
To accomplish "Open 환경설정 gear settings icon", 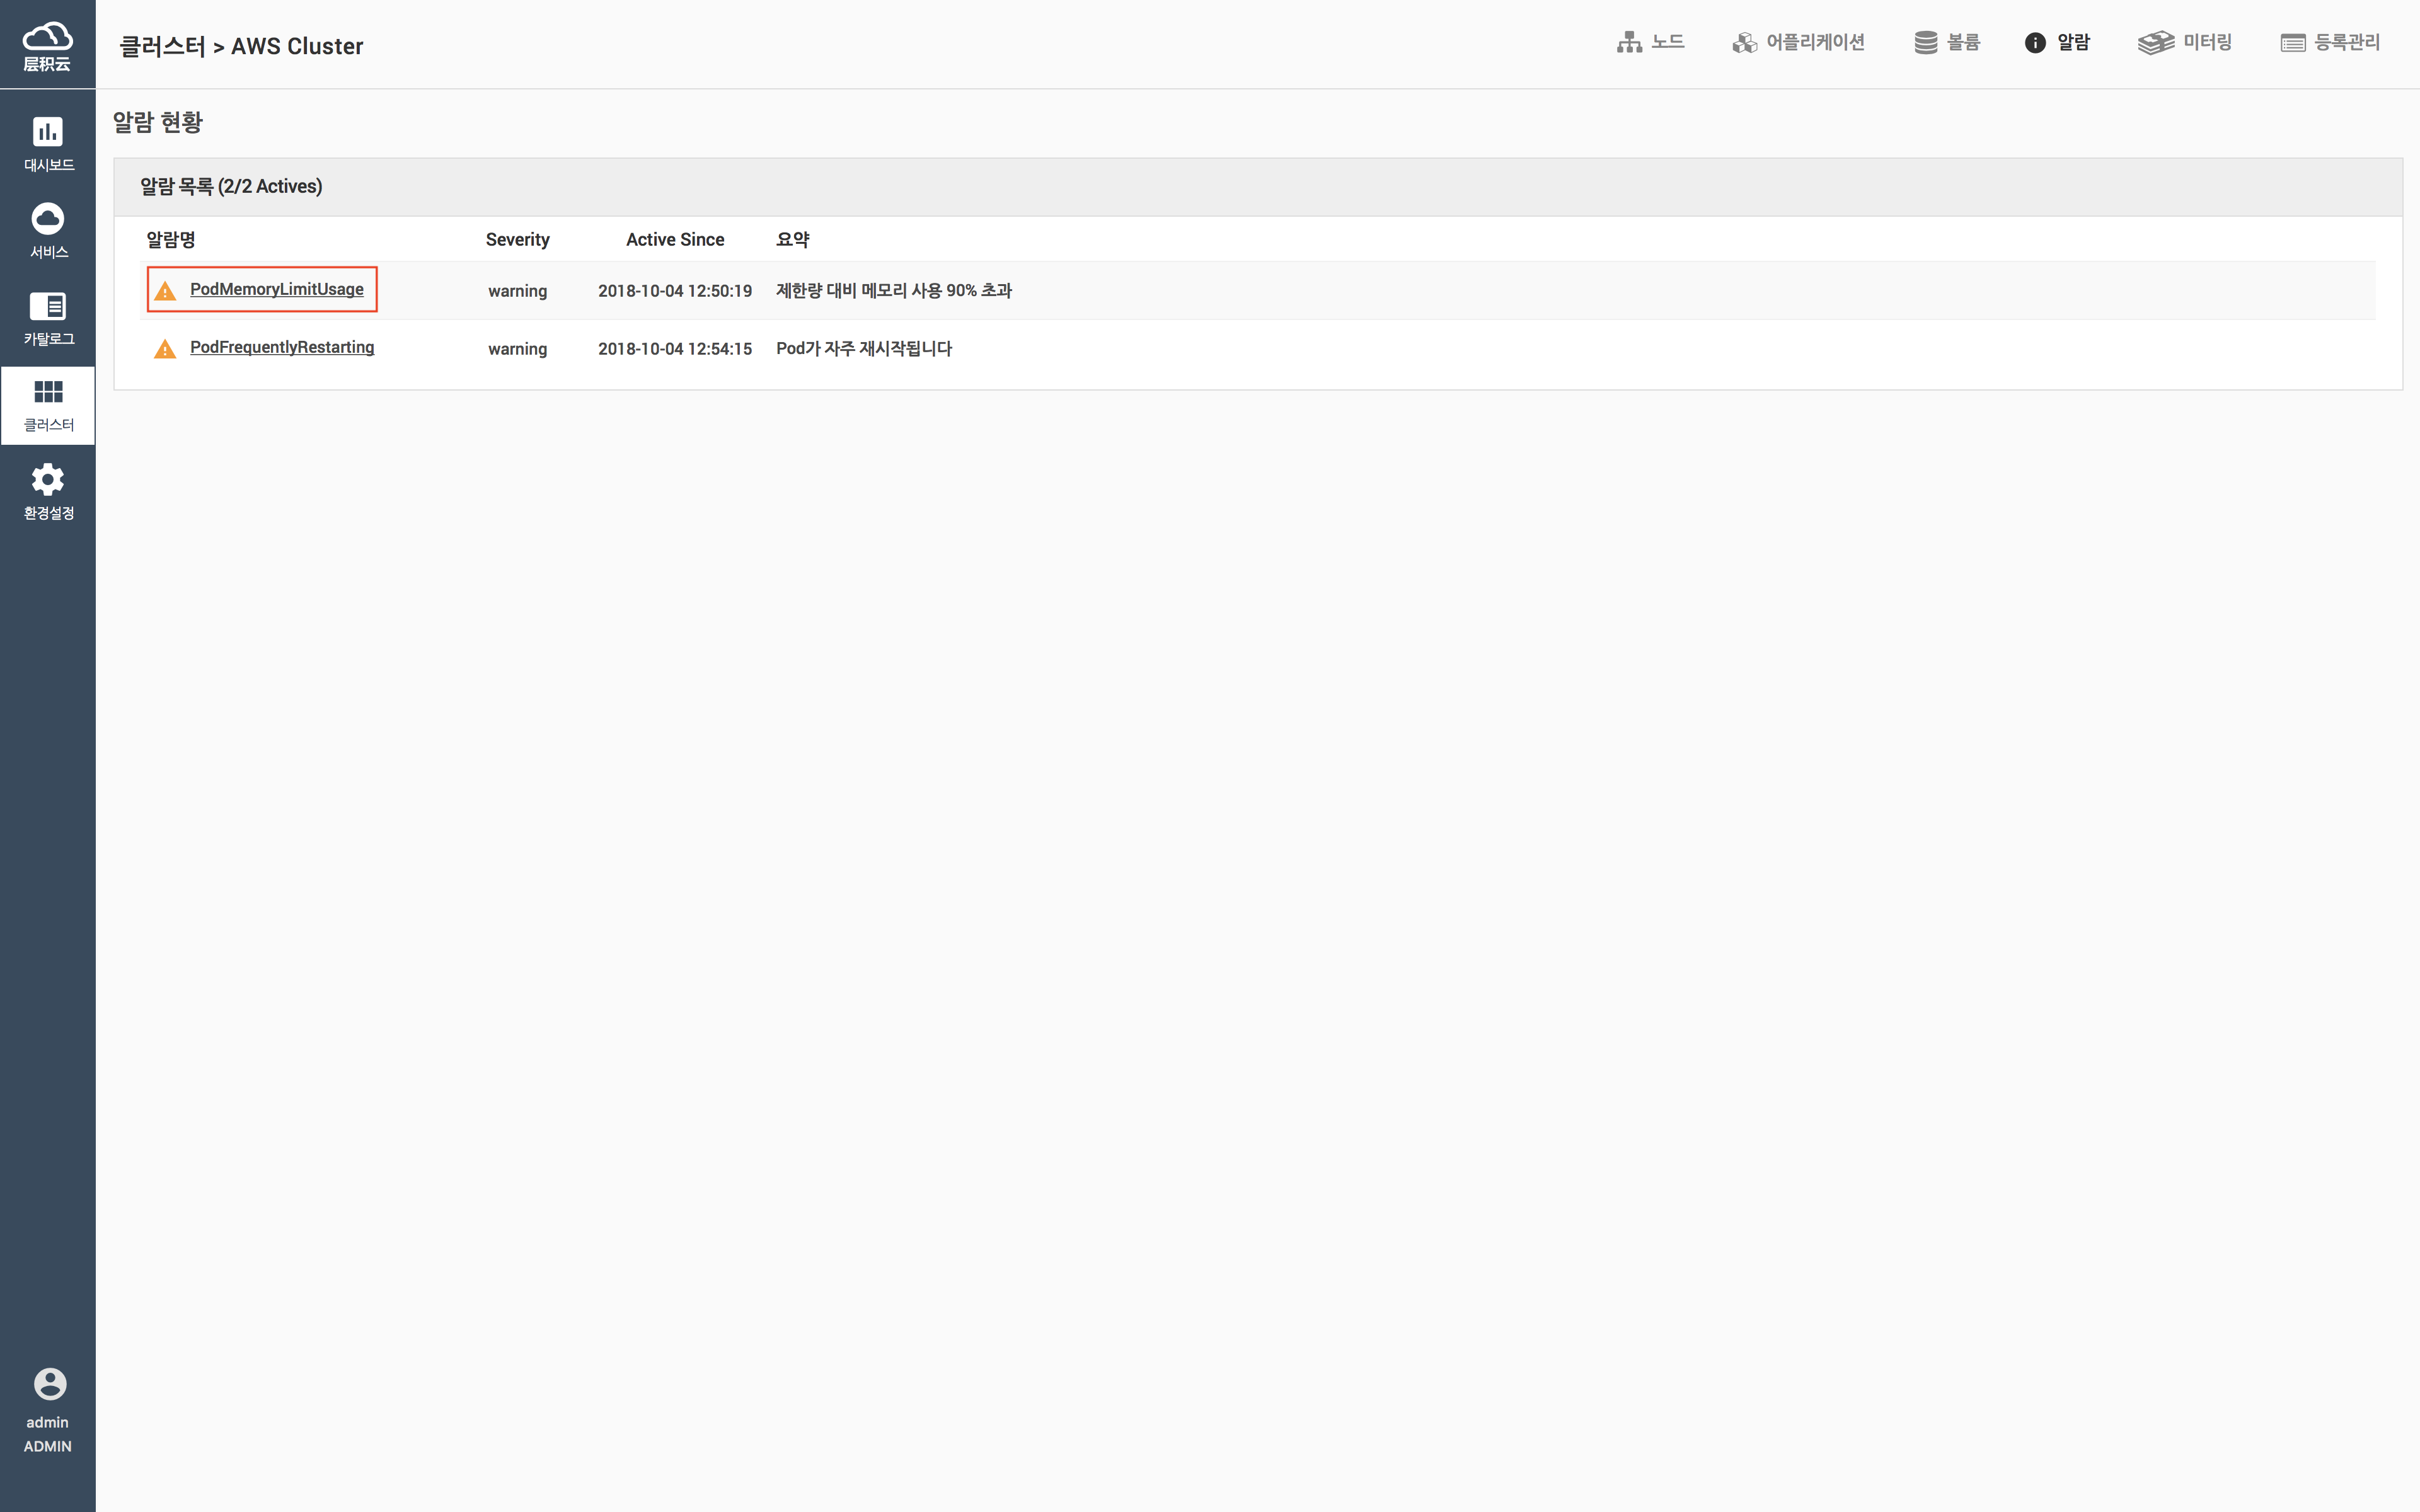I will coord(47,480).
